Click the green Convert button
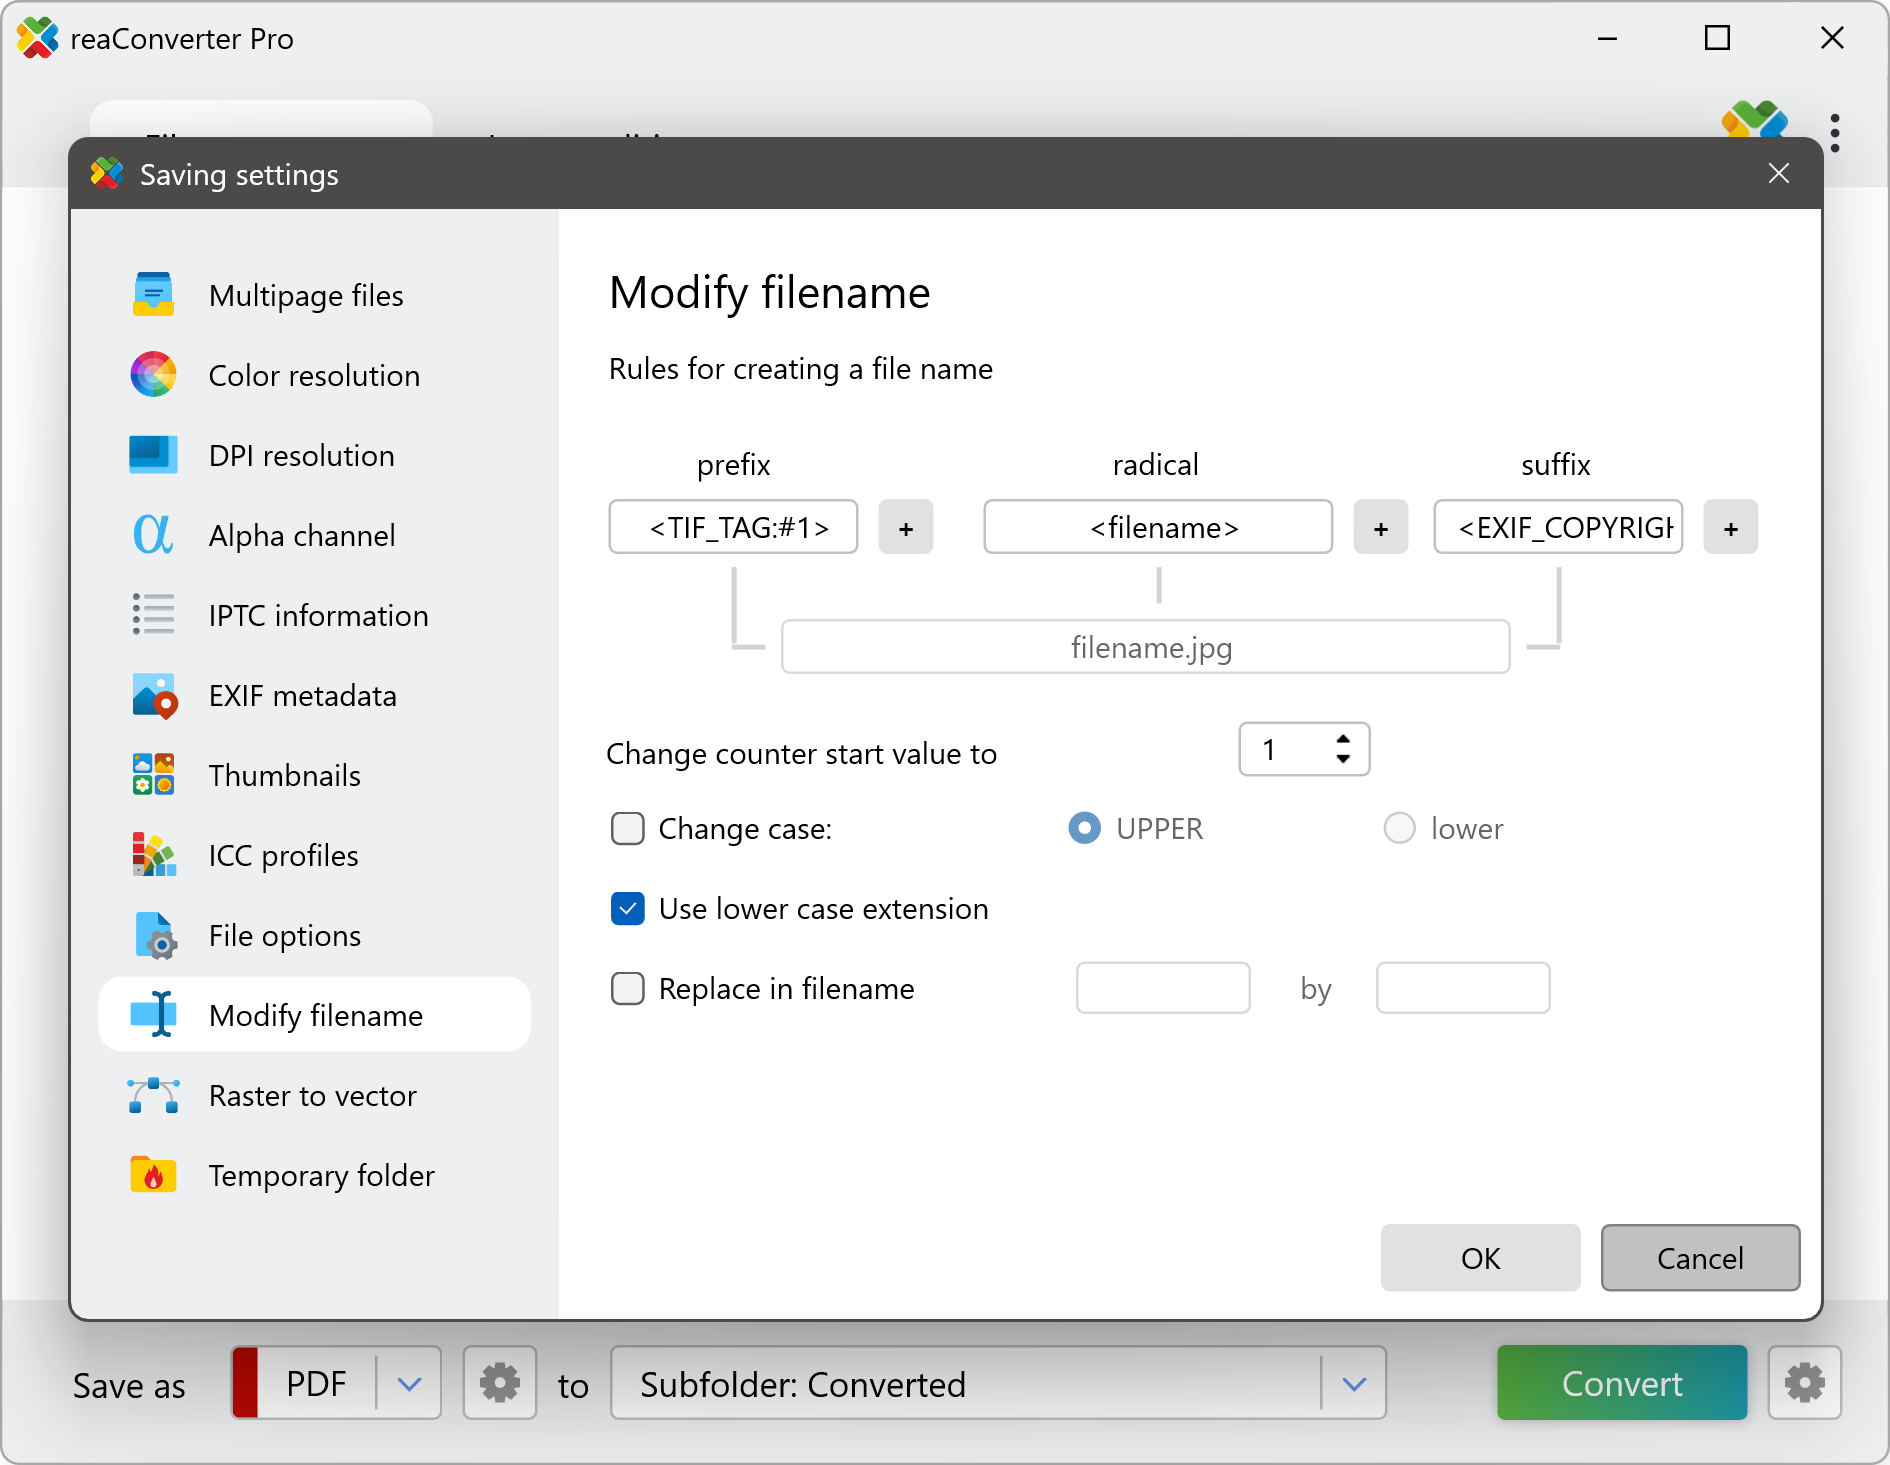The image size is (1890, 1465). [x=1621, y=1384]
